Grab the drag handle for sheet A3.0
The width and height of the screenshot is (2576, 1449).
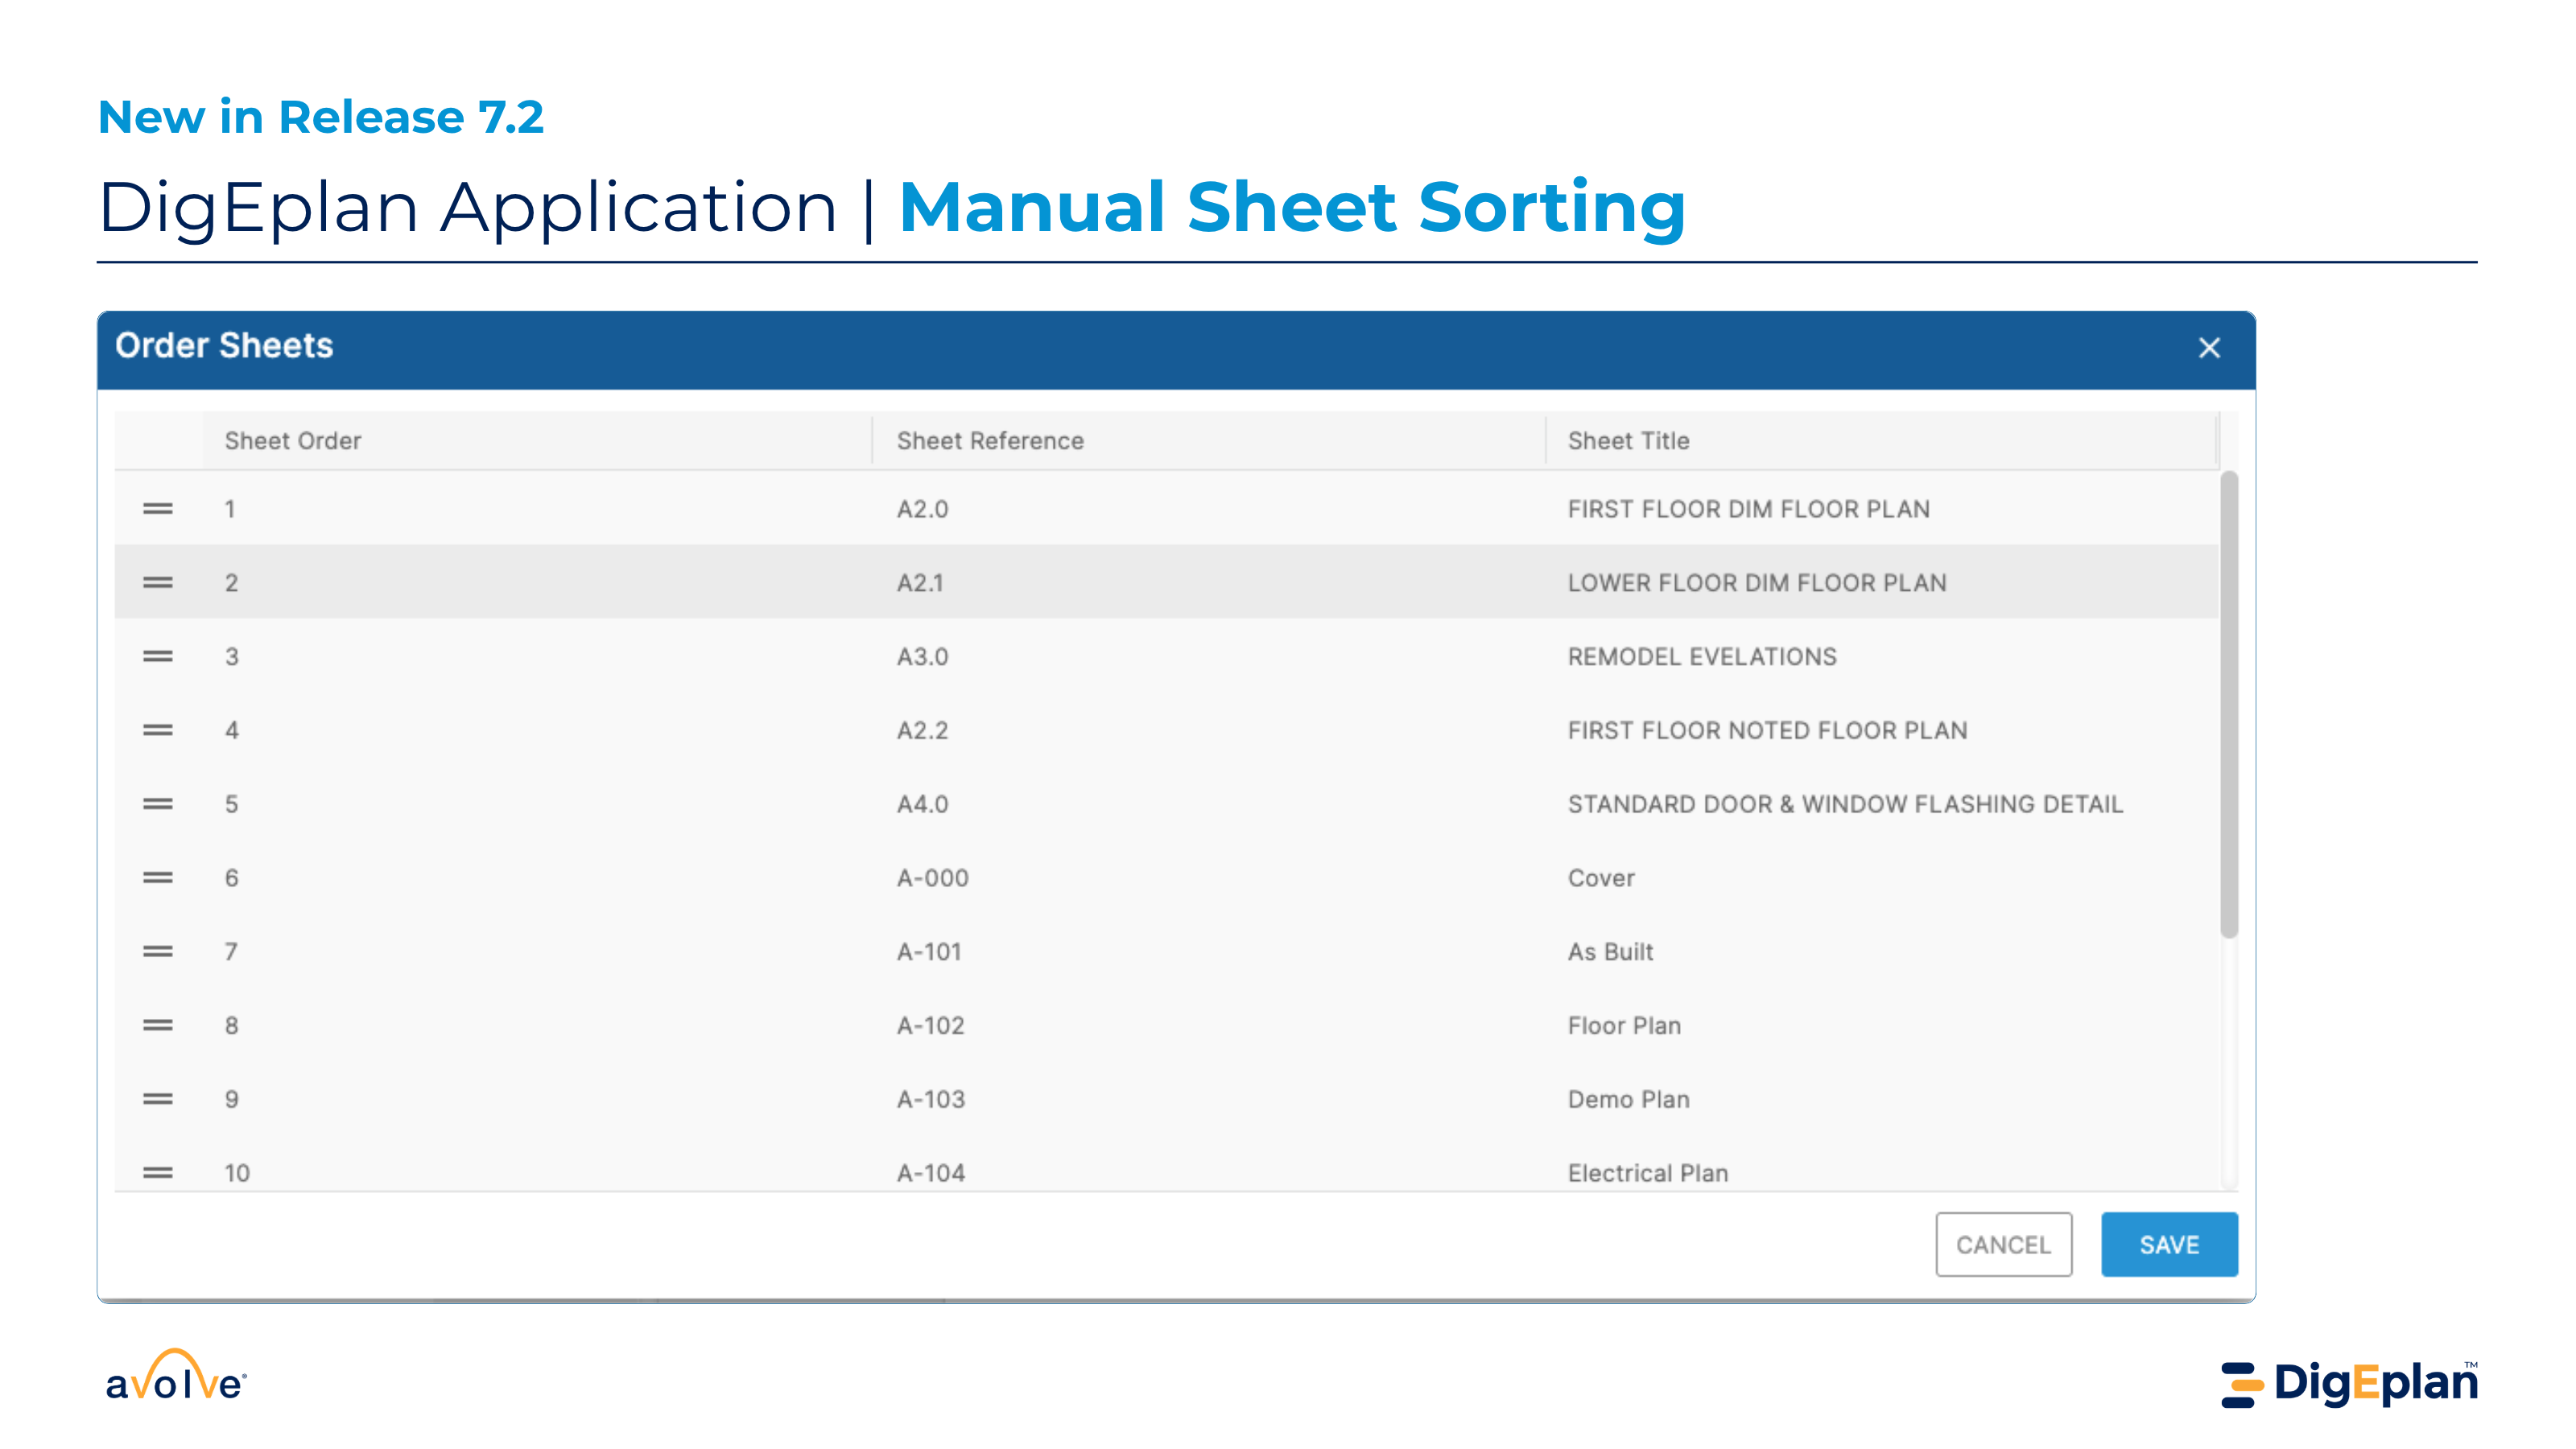click(x=158, y=657)
